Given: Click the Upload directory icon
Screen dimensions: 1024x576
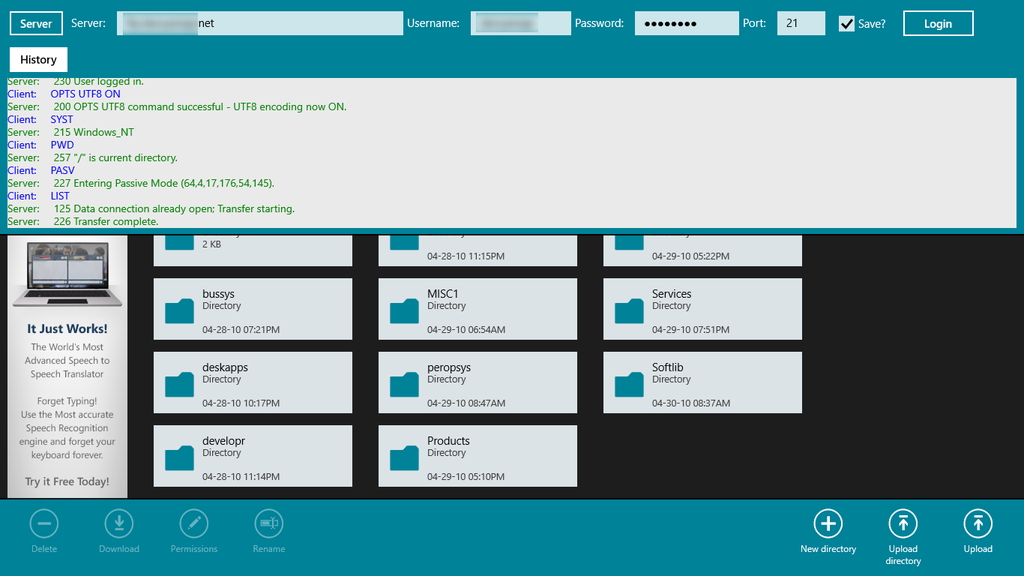Looking at the screenshot, I should [x=903, y=523].
